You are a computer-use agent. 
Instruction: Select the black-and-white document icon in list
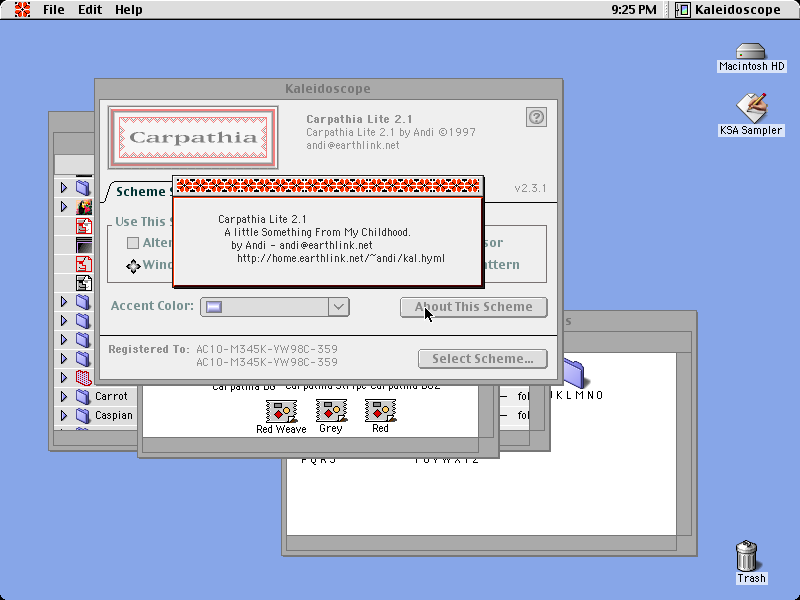pos(84,283)
